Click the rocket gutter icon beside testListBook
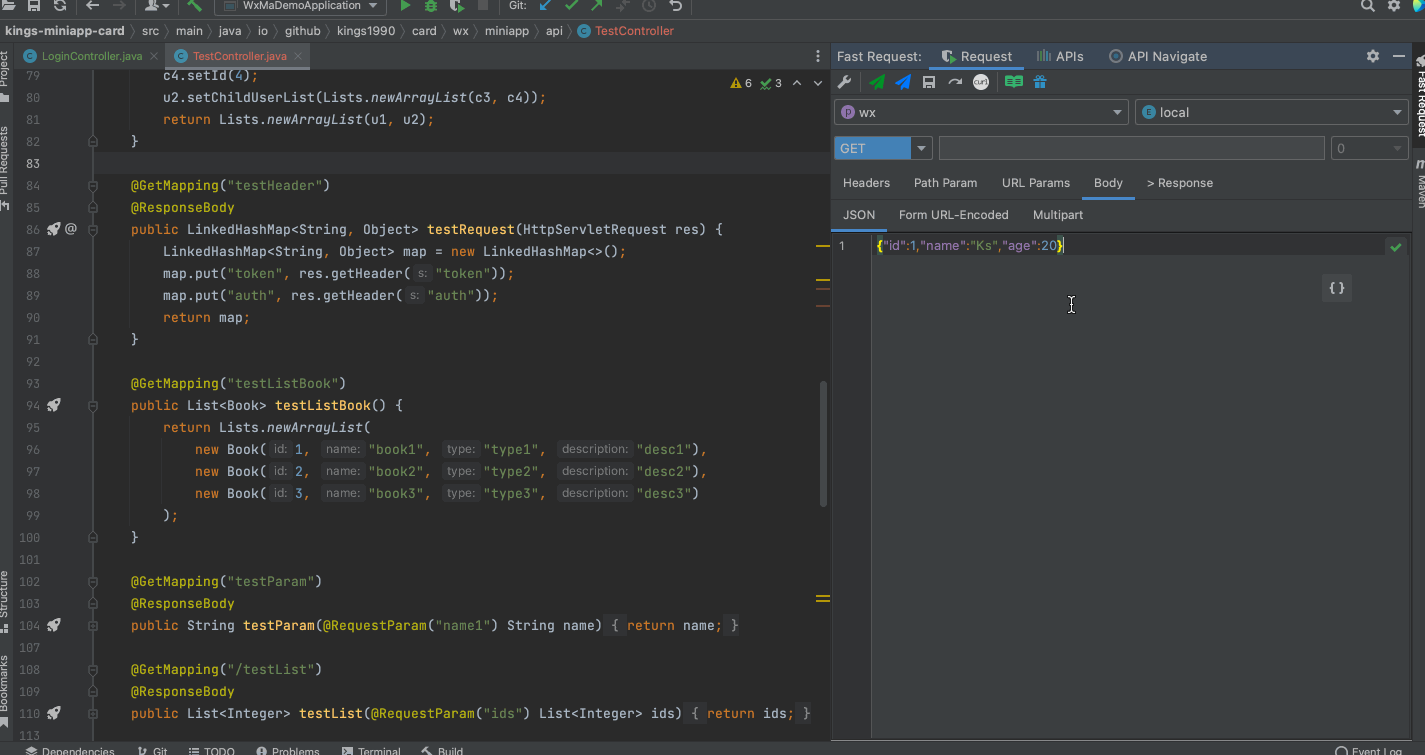1425x755 pixels. pos(54,405)
